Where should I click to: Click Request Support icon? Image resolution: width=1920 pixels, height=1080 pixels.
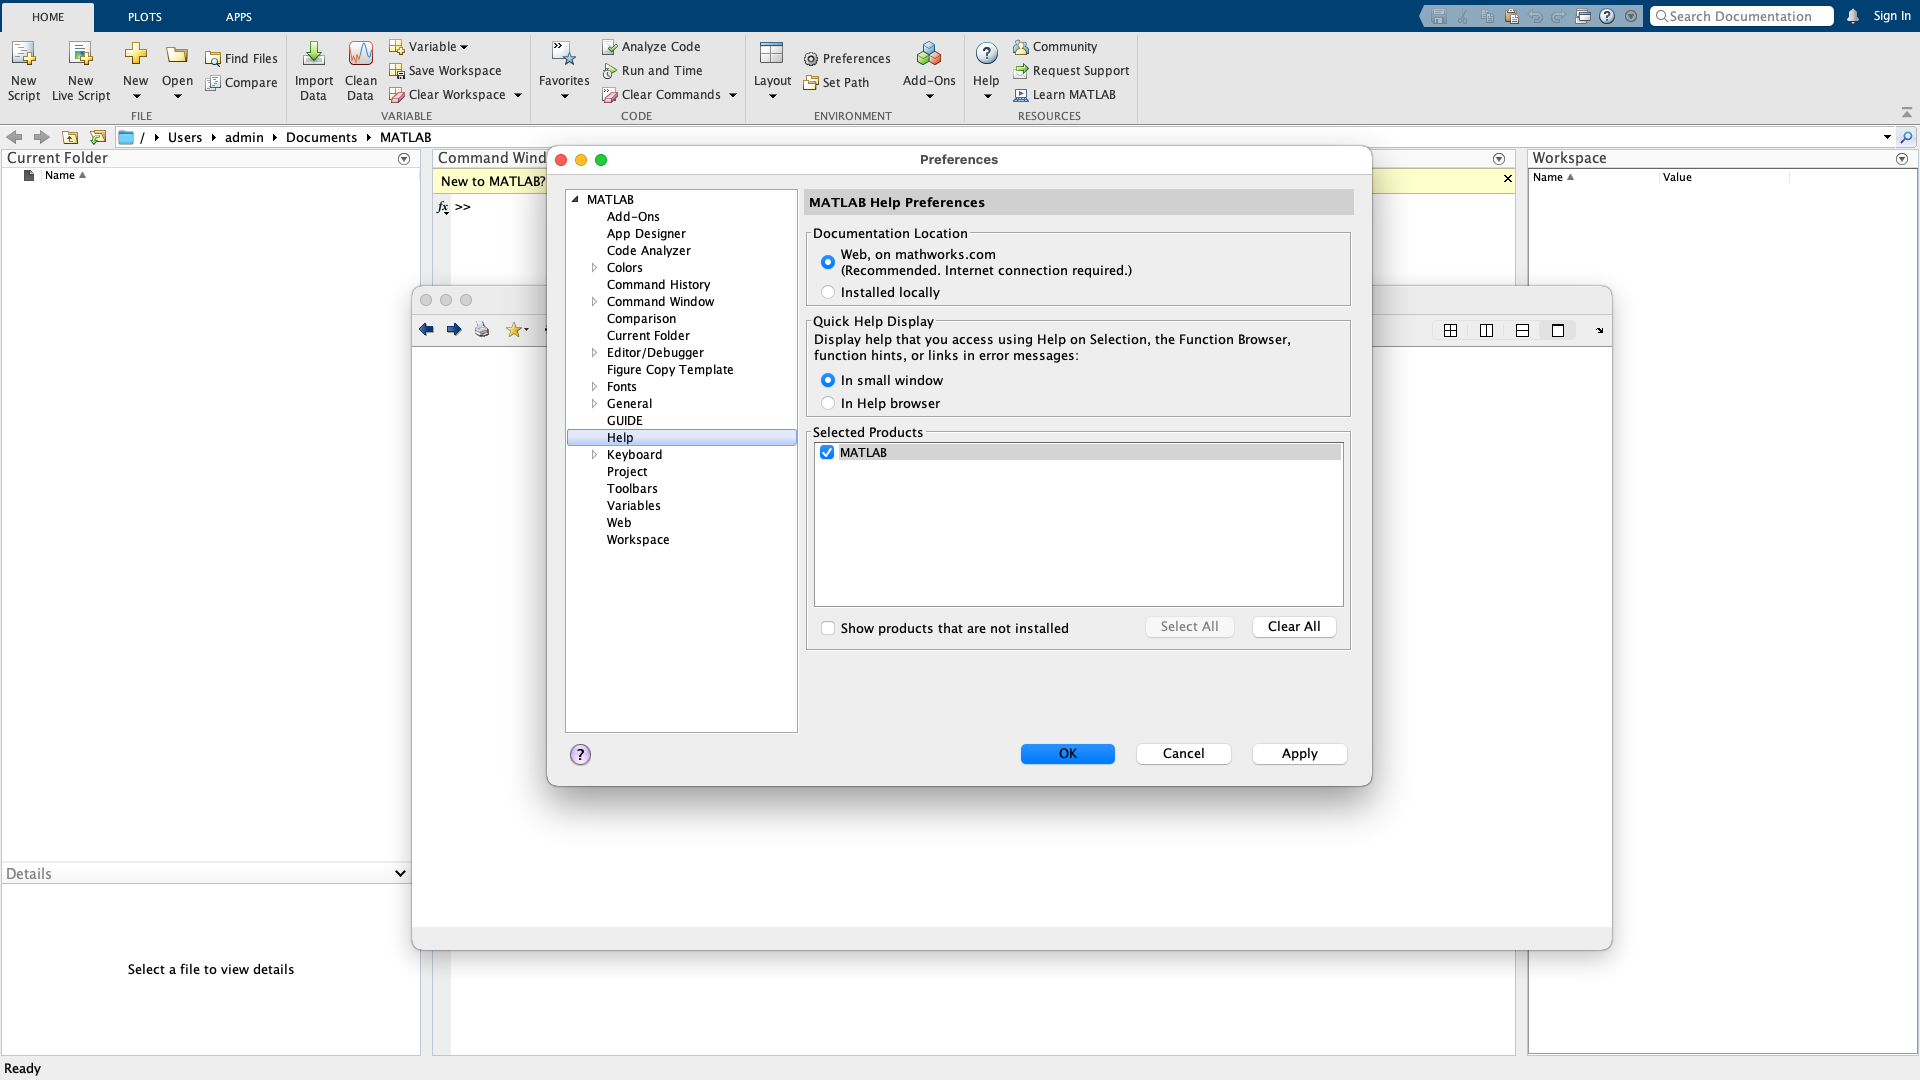click(1020, 71)
